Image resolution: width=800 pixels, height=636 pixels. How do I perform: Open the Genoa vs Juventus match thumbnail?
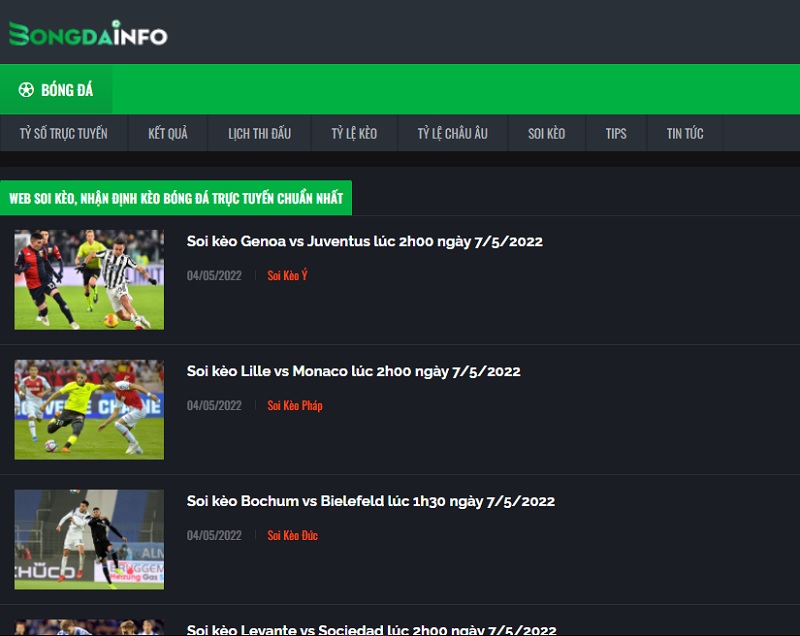(x=89, y=279)
